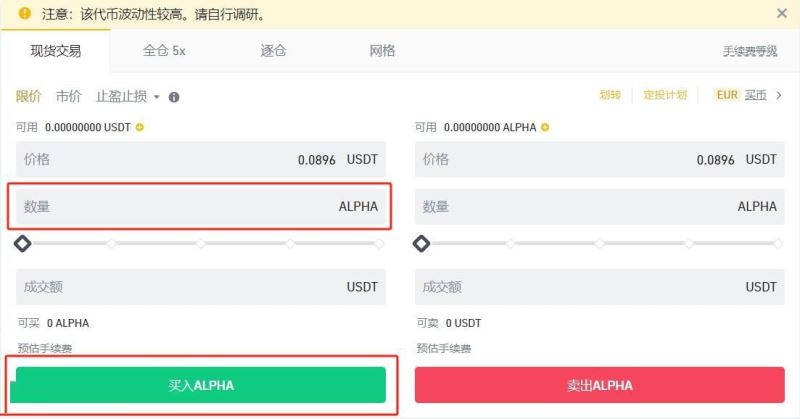
Task: Select the 限价 limit order type
Action: 29,96
